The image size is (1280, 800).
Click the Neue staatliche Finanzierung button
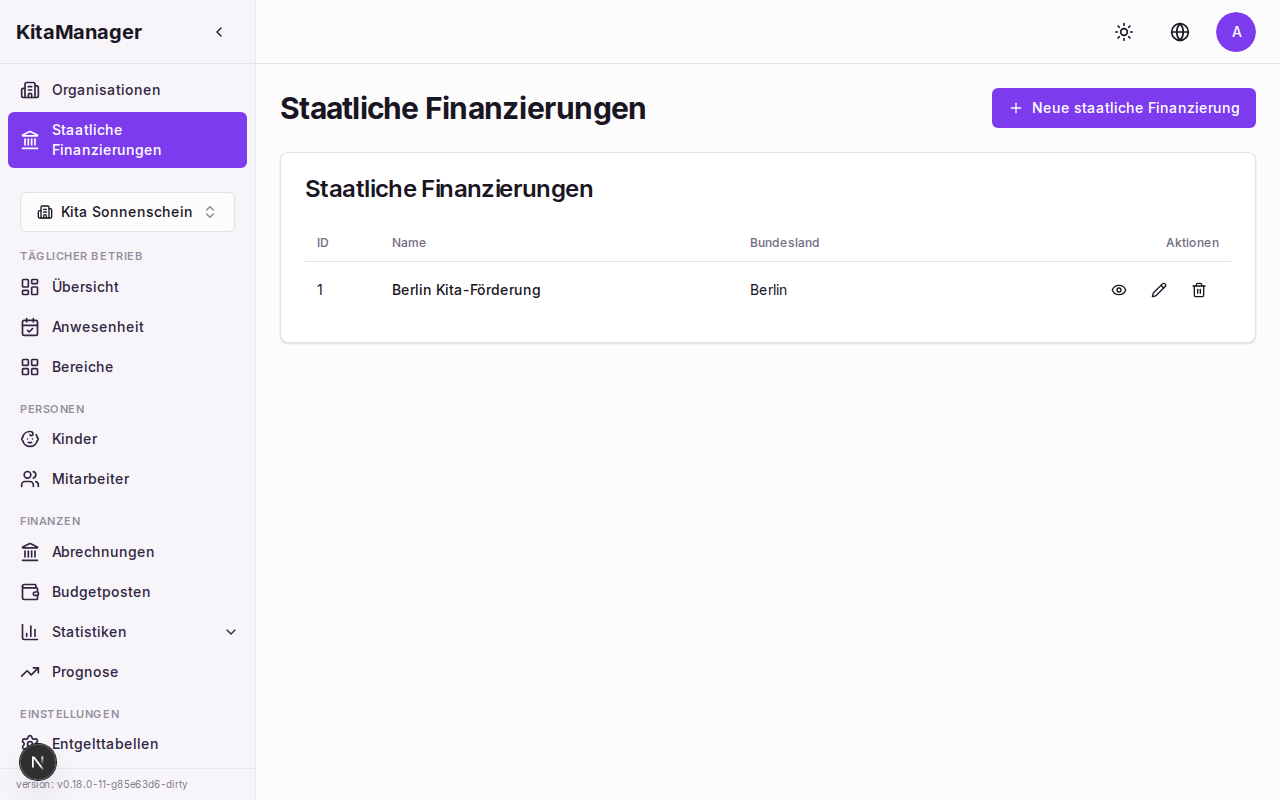click(1123, 108)
